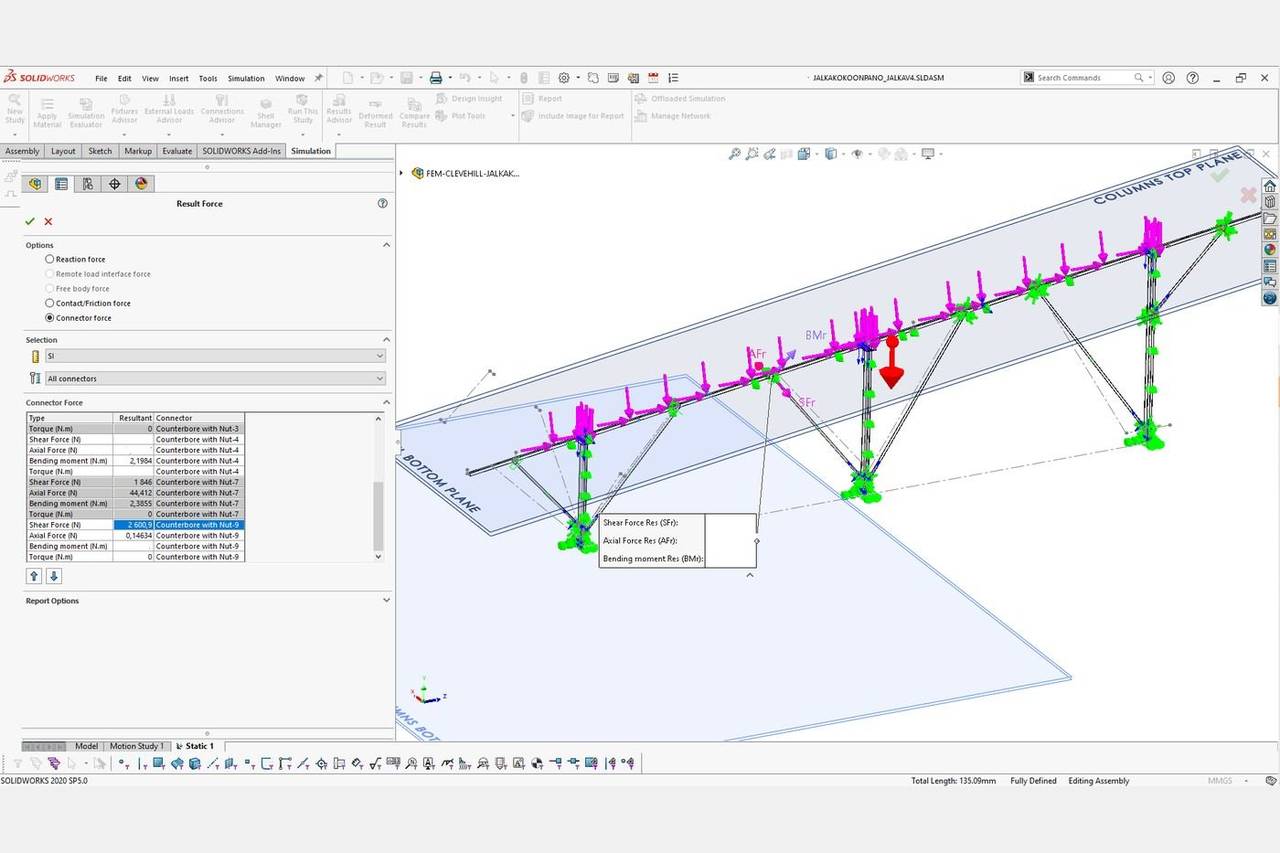1280x853 pixels.
Task: Open the Insert menu
Action: pos(179,78)
